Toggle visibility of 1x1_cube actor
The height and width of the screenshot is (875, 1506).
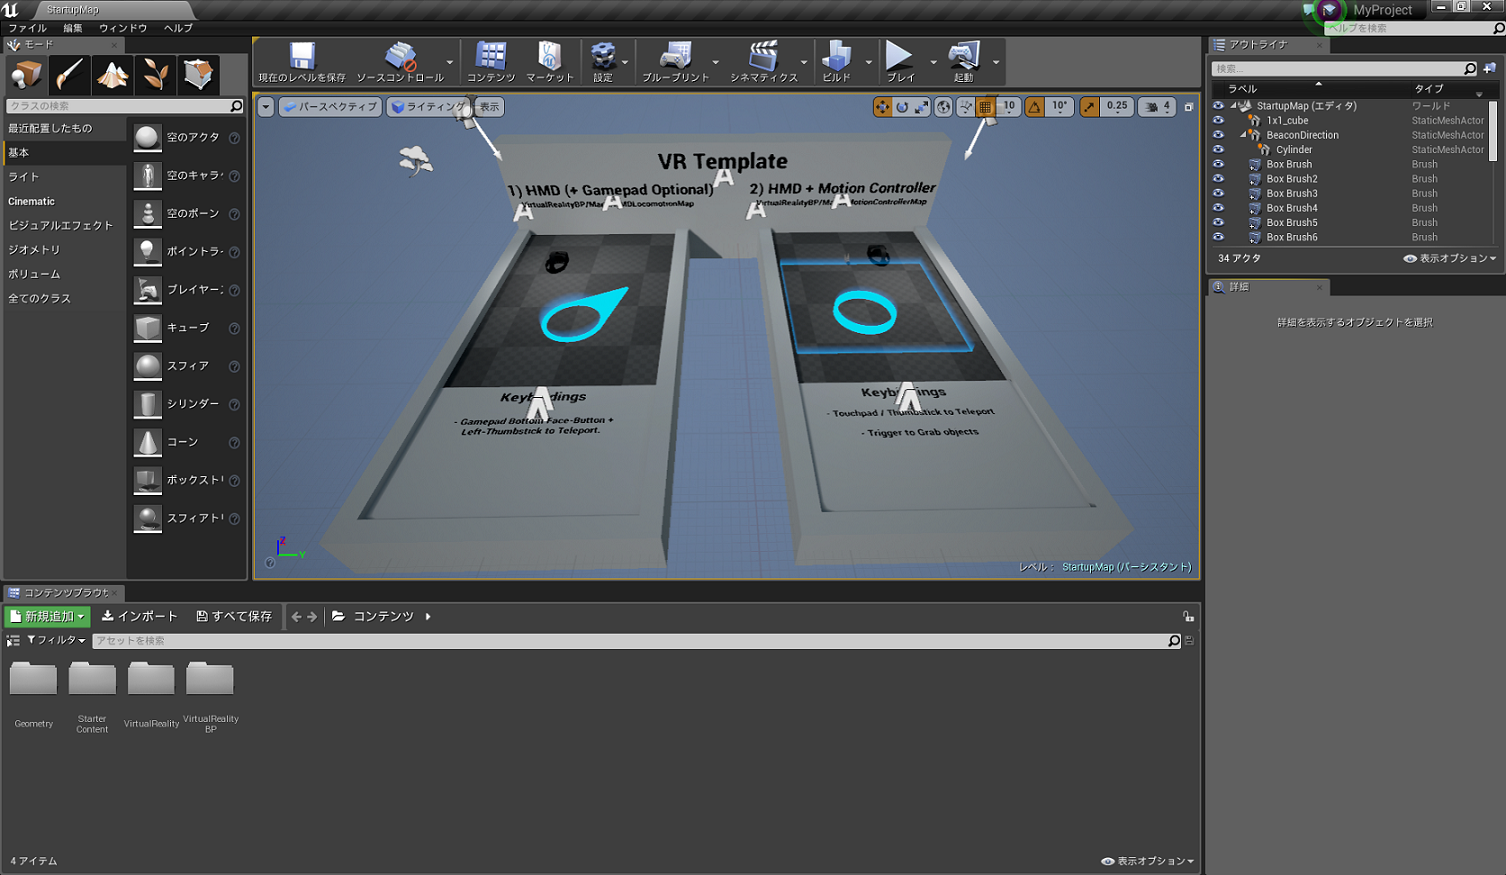point(1218,120)
